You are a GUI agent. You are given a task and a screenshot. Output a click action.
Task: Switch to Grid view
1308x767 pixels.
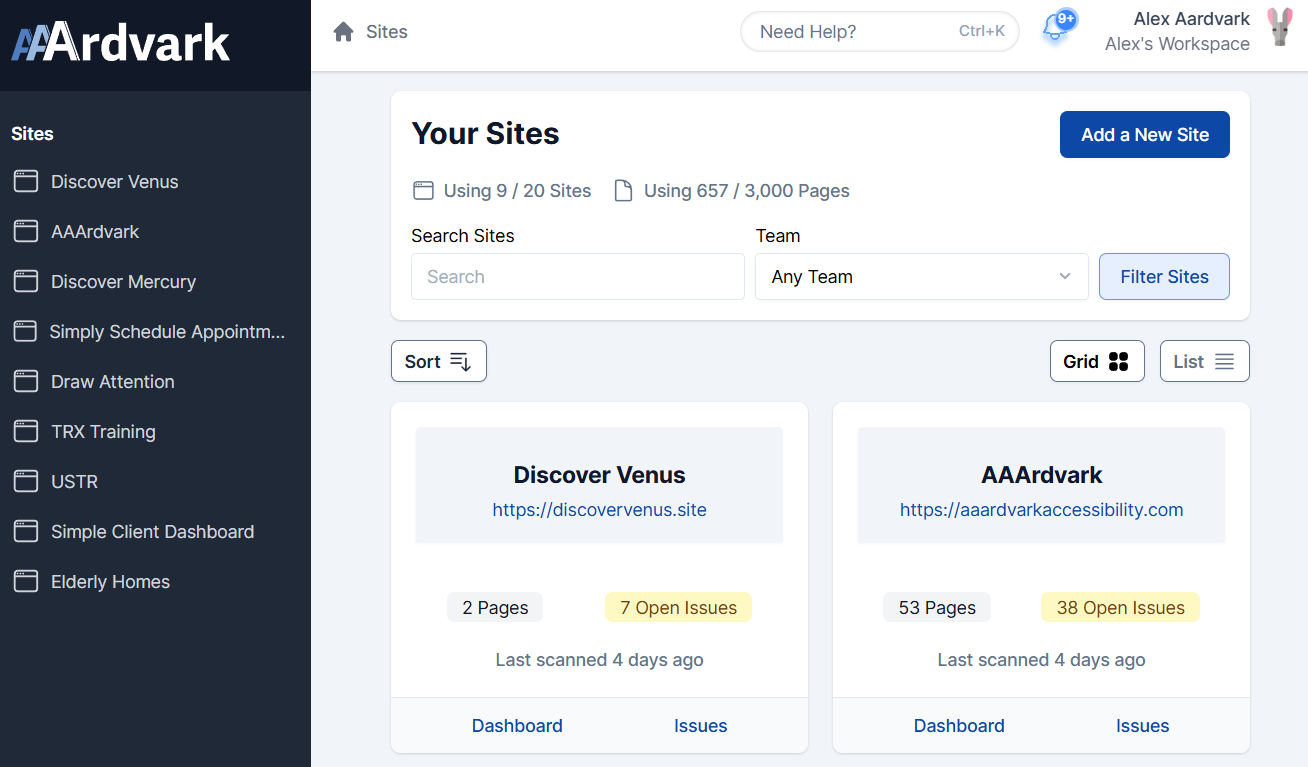[1097, 362]
